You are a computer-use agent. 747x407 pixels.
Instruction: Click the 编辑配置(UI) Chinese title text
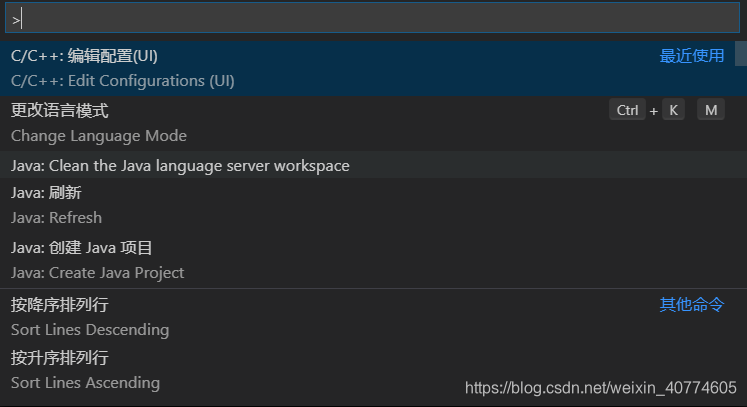112,56
